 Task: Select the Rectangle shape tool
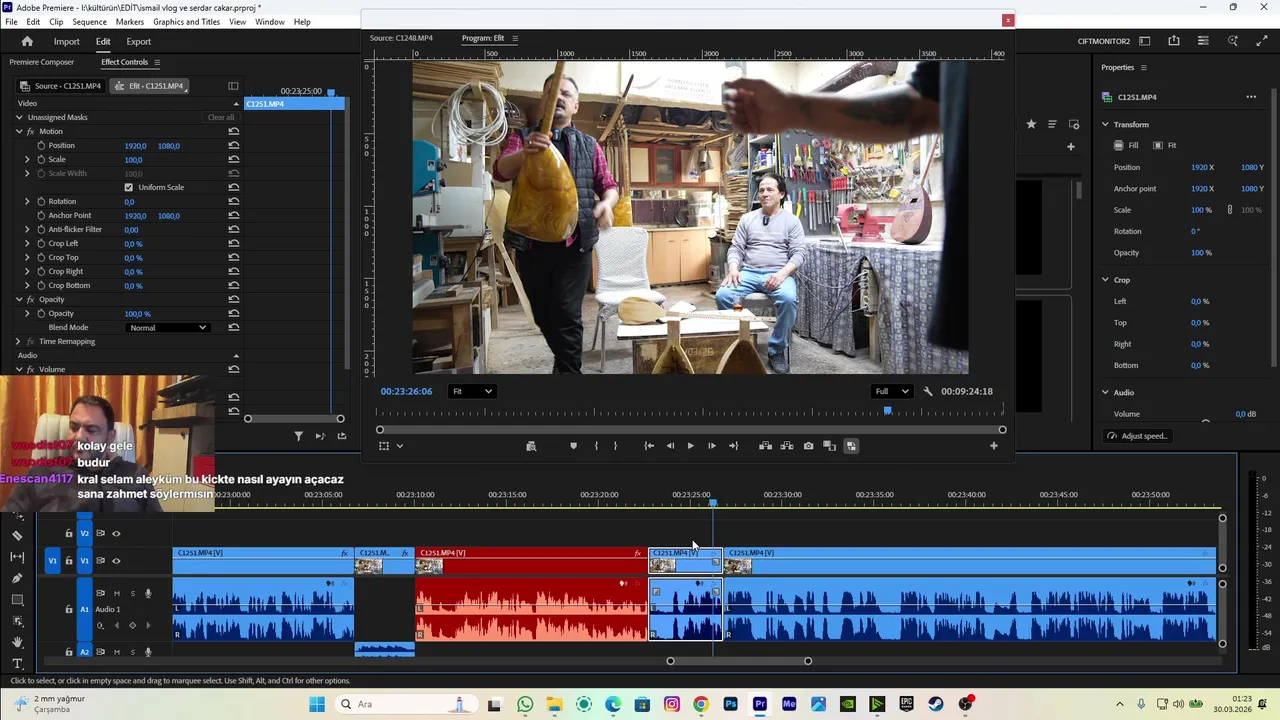pyautogui.click(x=17, y=600)
